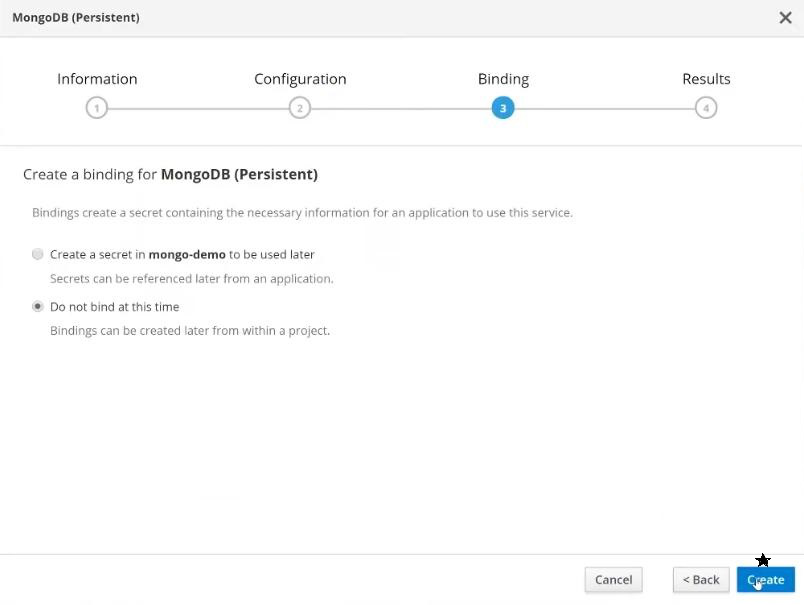Image resolution: width=804 pixels, height=605 pixels.
Task: Select Create a secret in mongo-demo radio
Action: (37, 254)
